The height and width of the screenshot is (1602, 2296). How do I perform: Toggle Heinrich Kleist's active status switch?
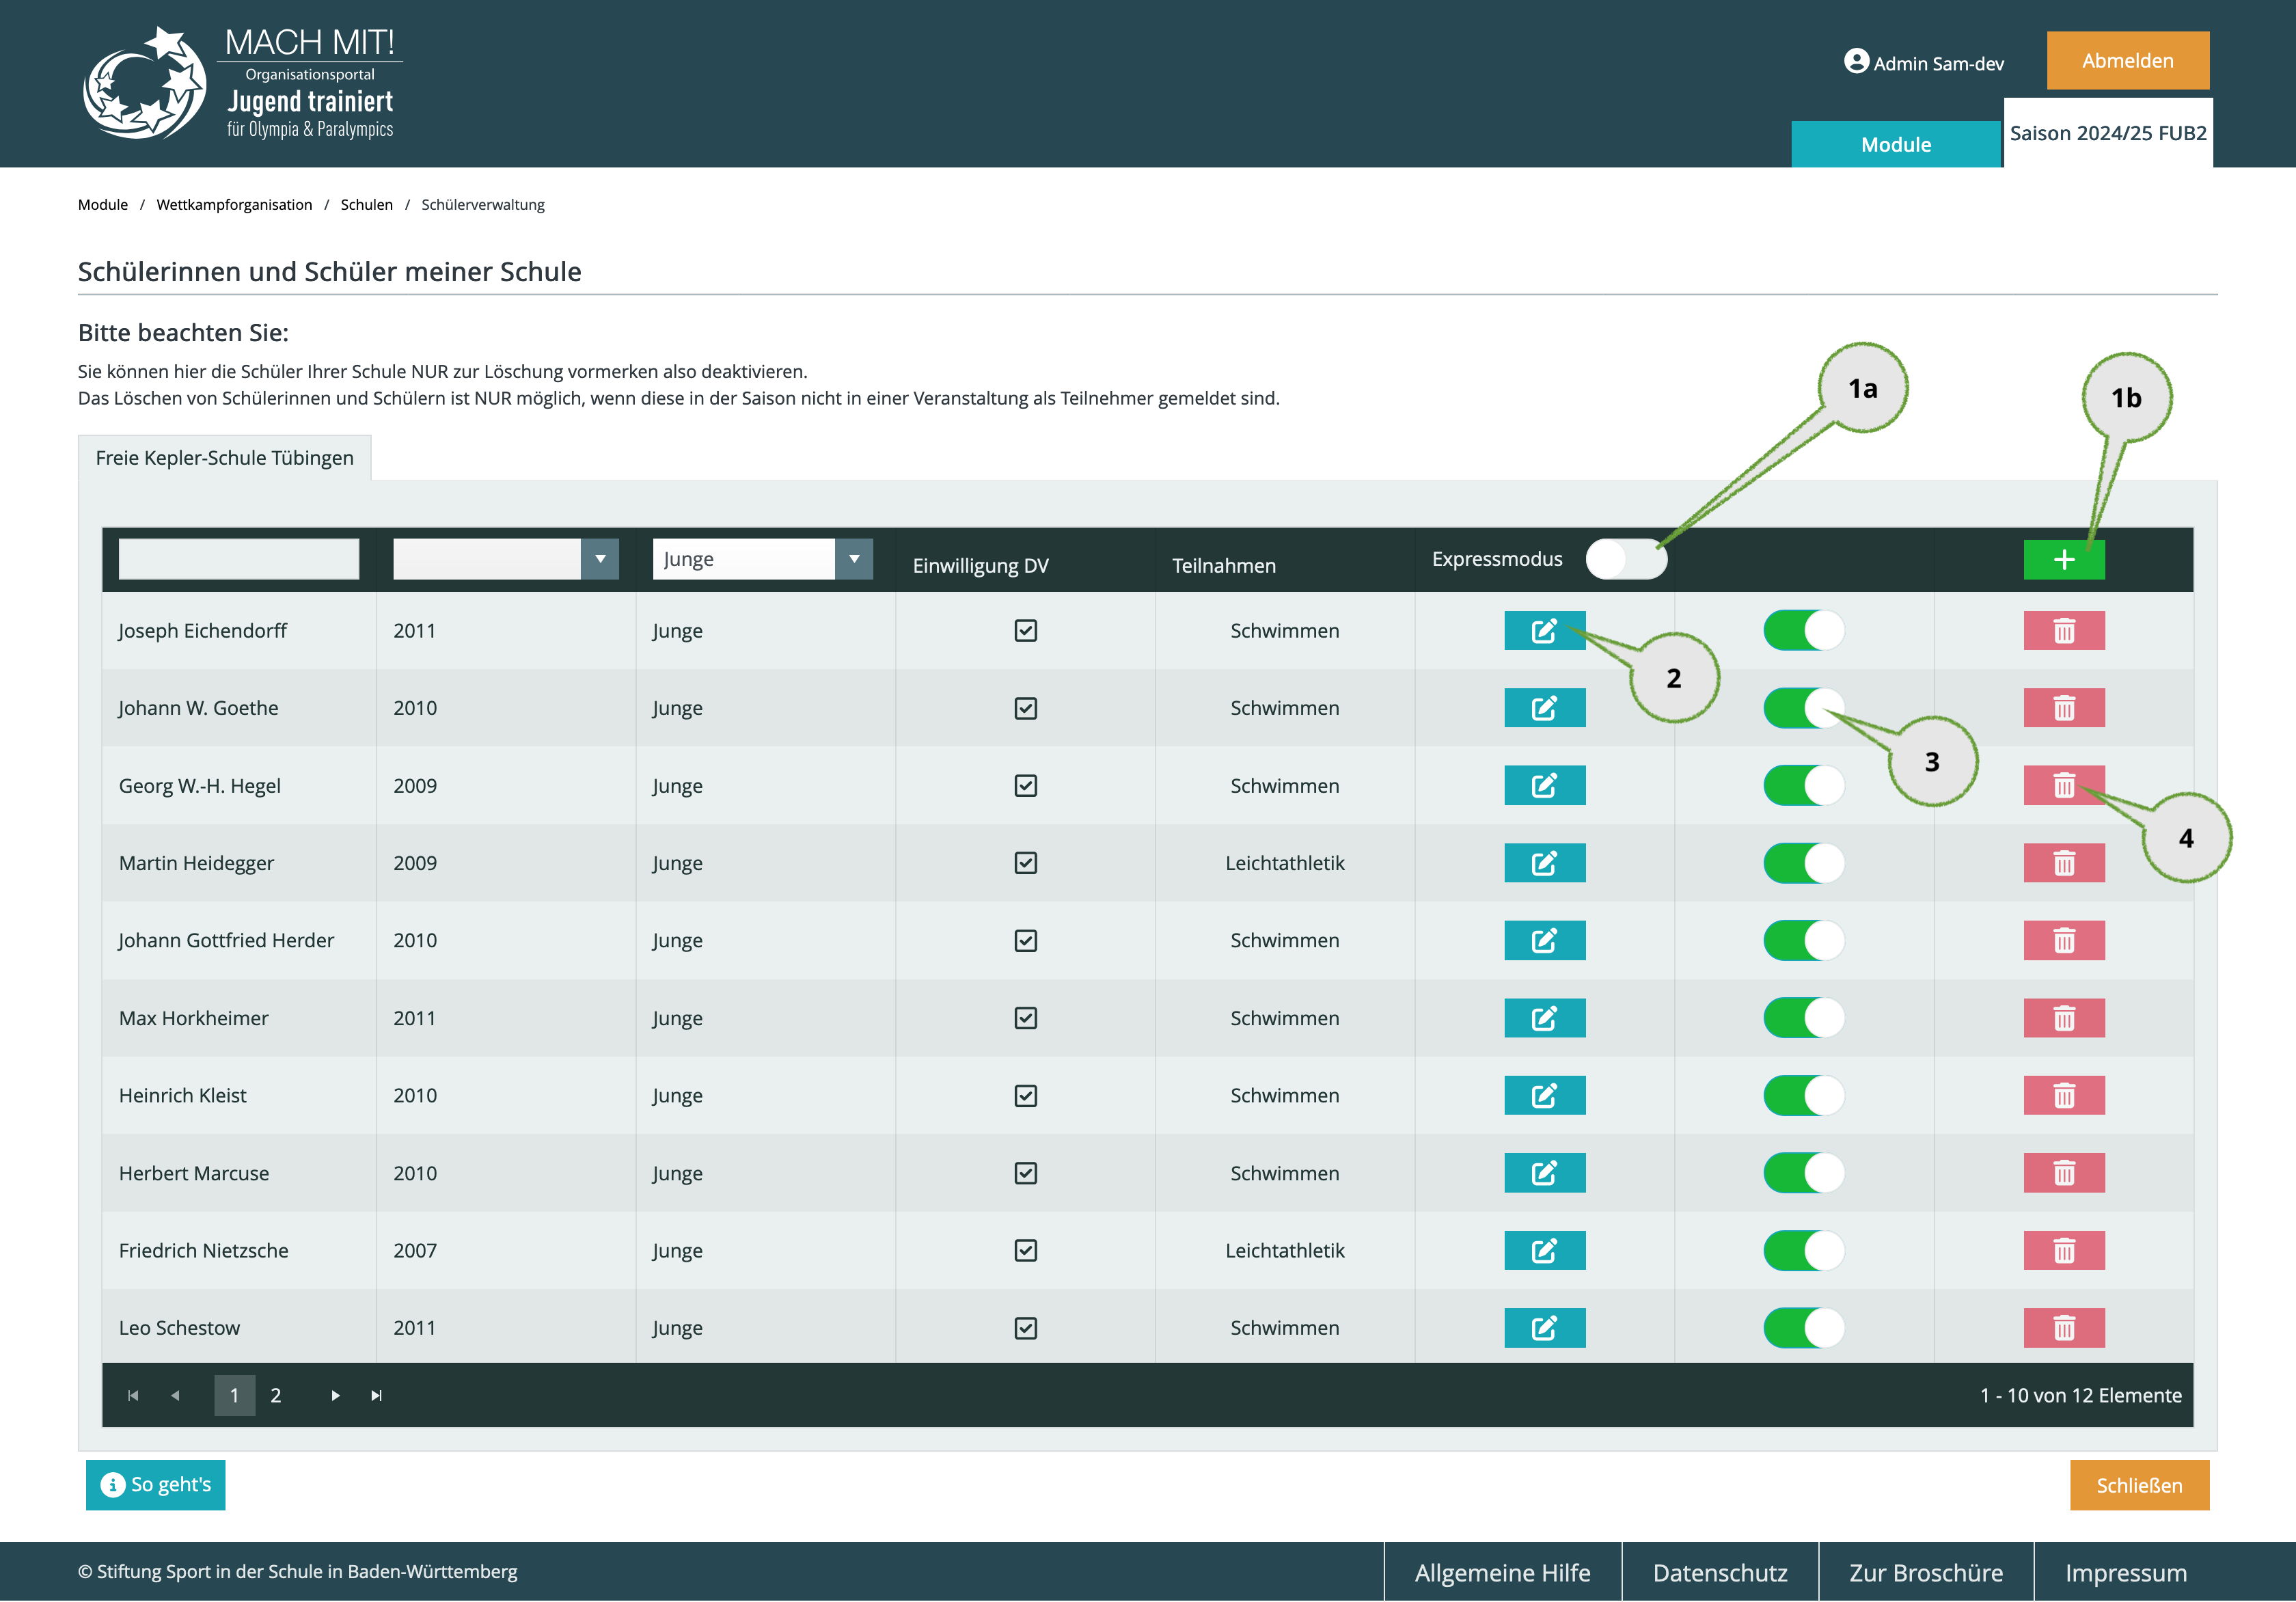[1803, 1095]
